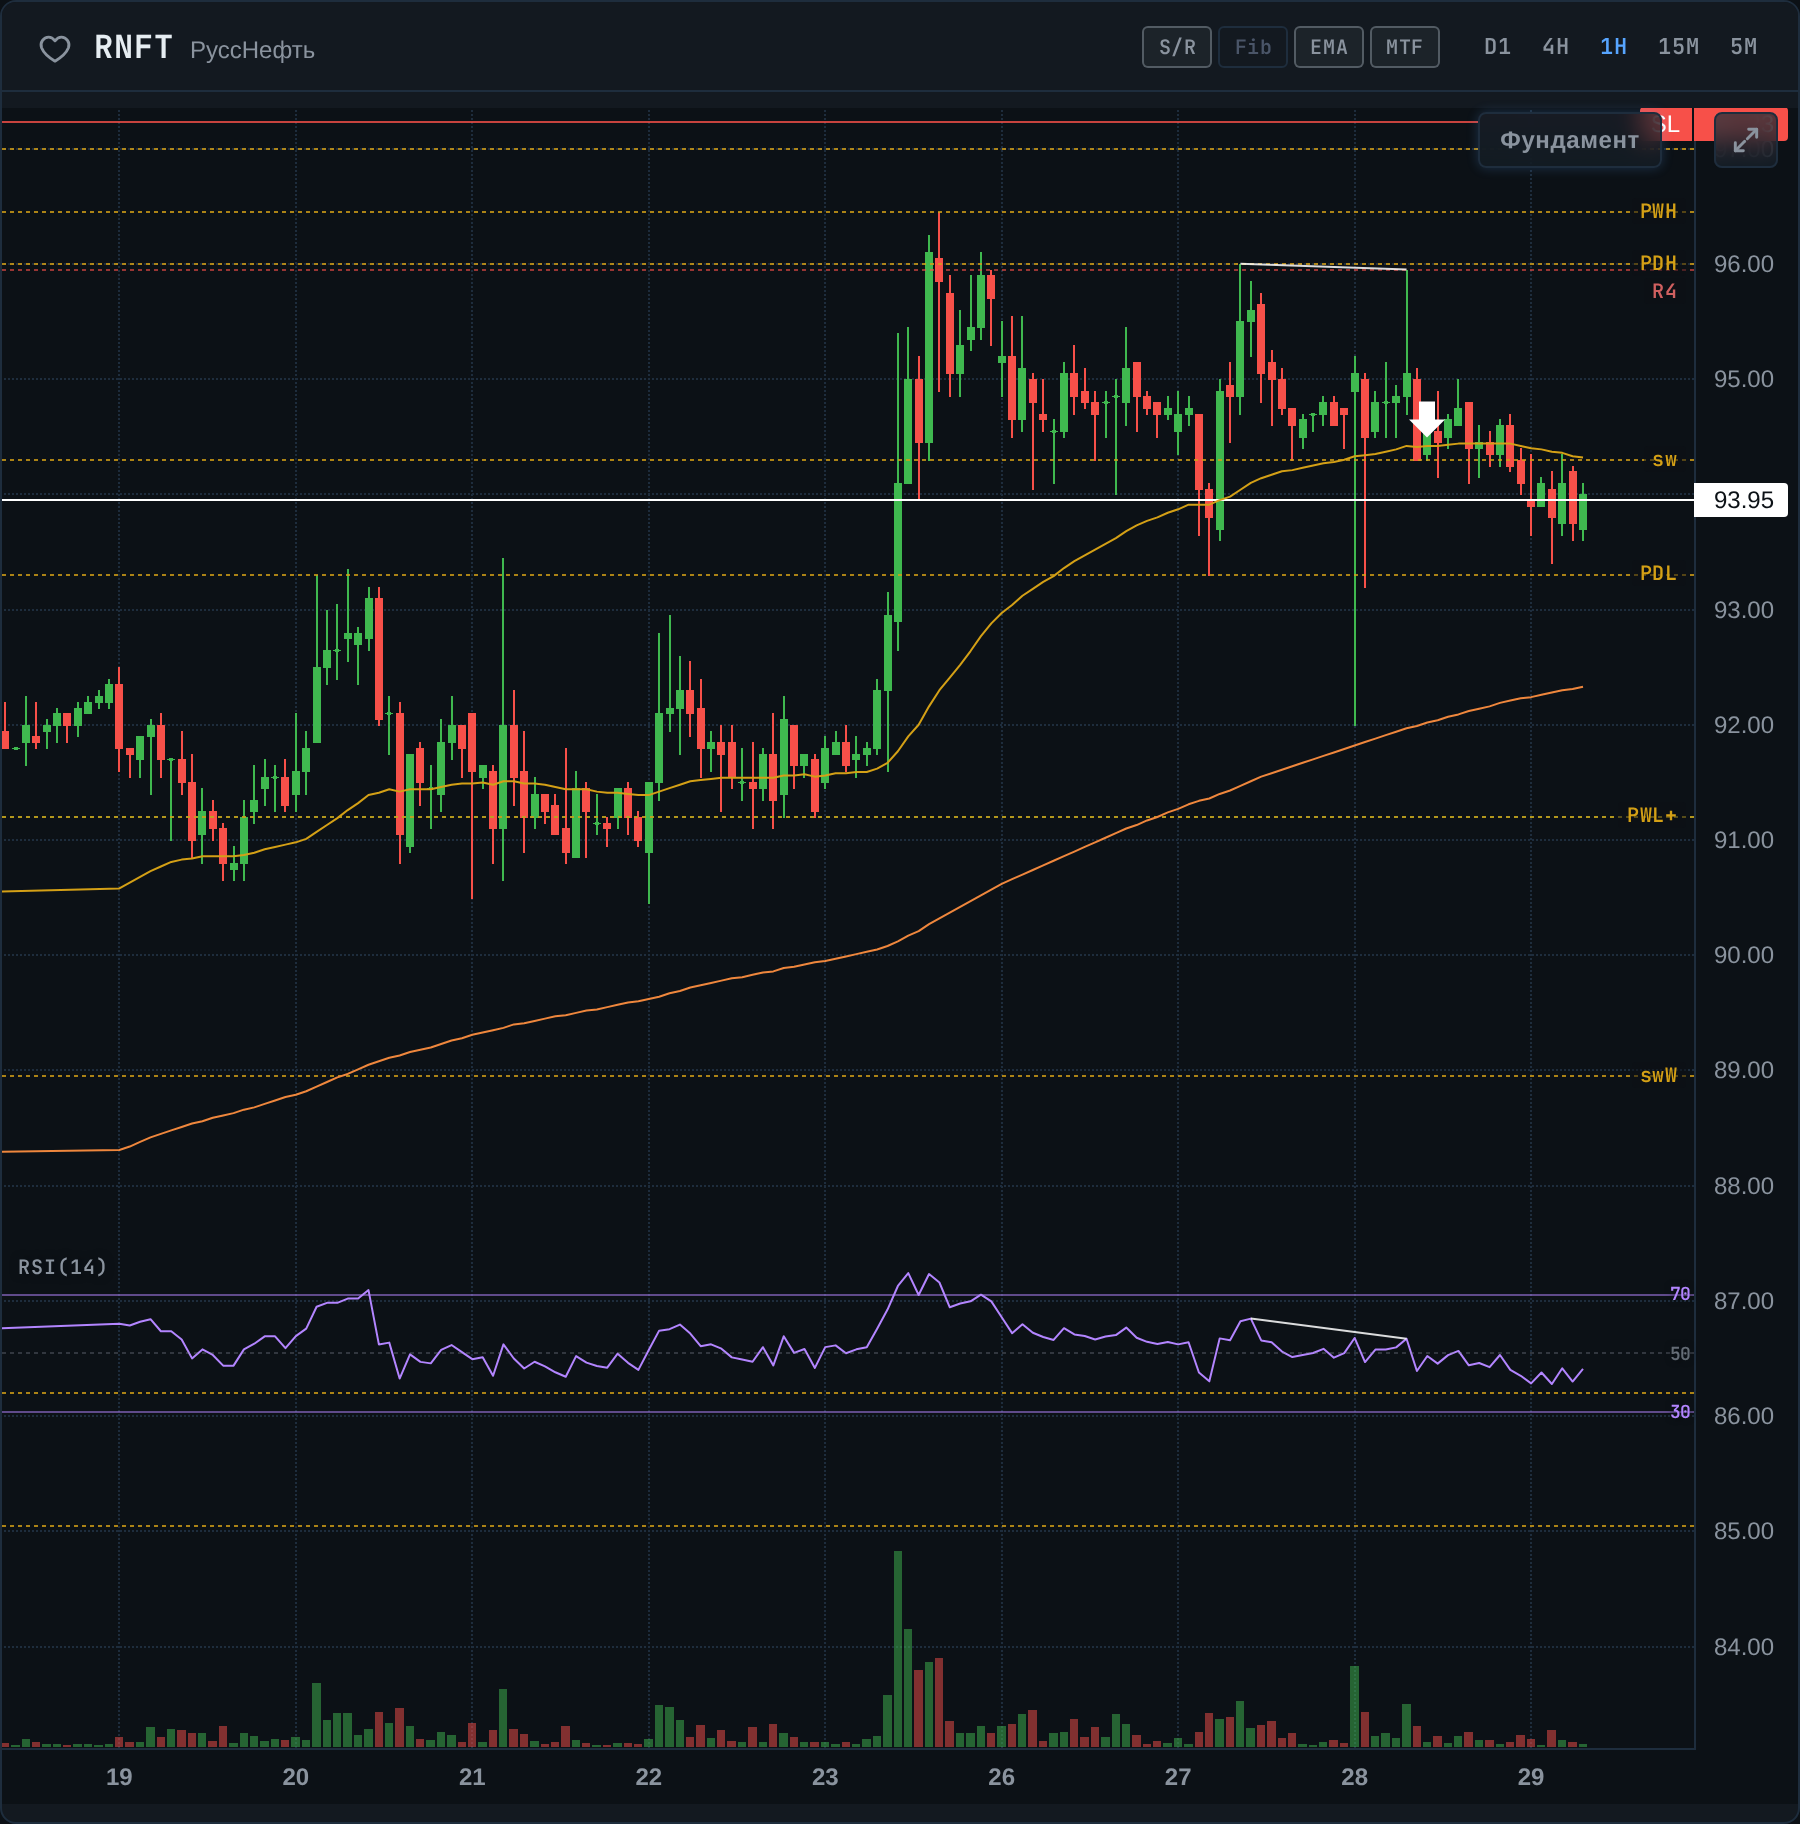Viewport: 1800px width, 1824px height.
Task: Switch to 5M timeframe
Action: 1743,47
